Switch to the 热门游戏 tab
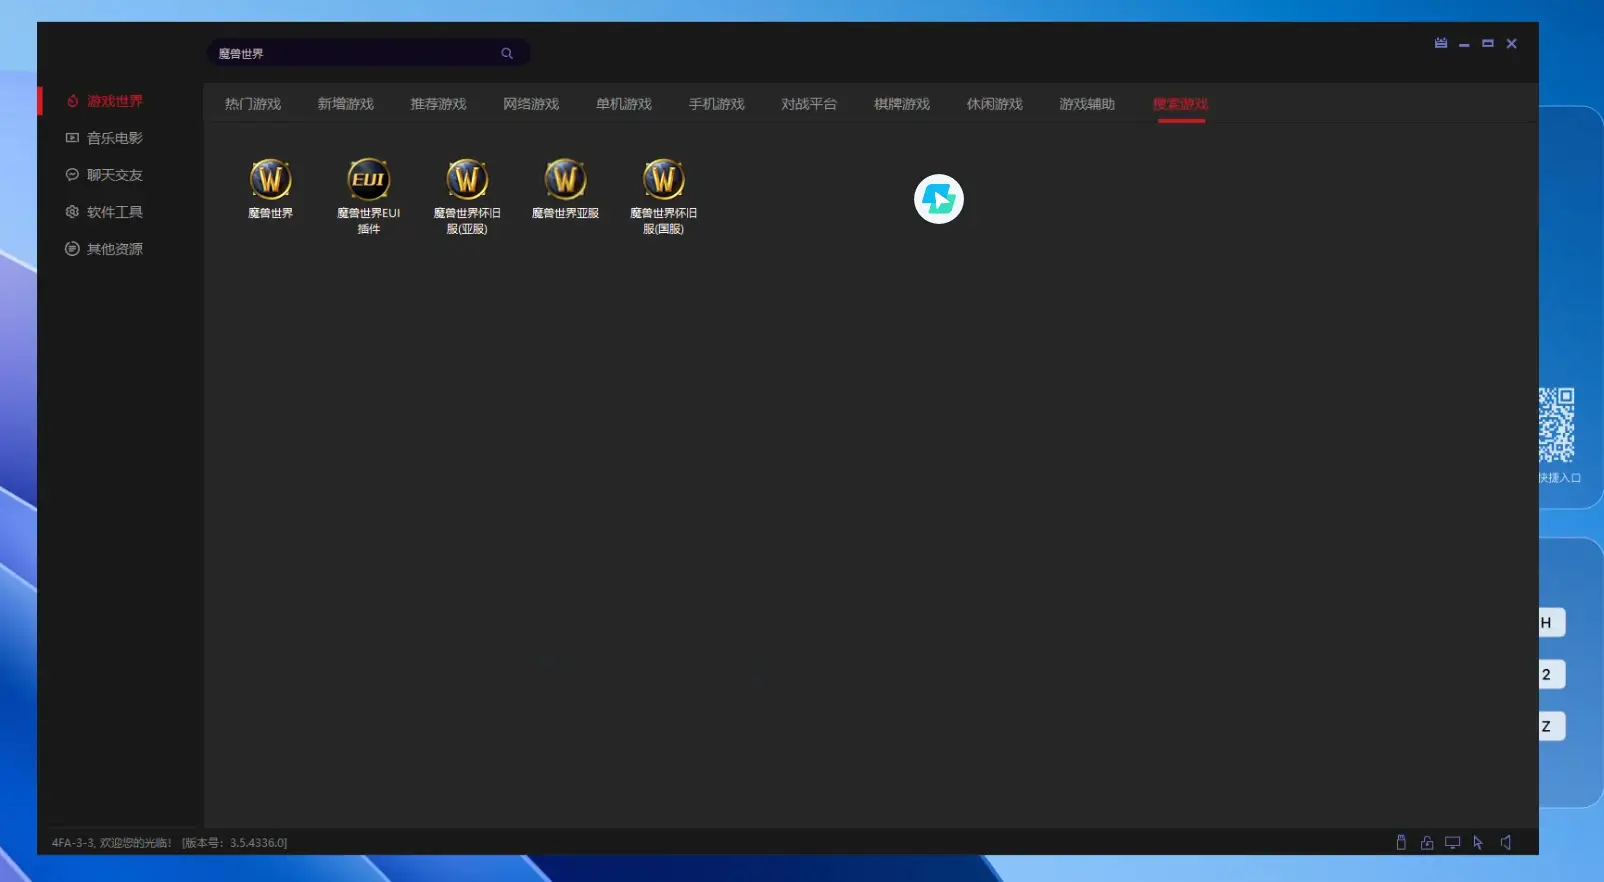 point(252,104)
